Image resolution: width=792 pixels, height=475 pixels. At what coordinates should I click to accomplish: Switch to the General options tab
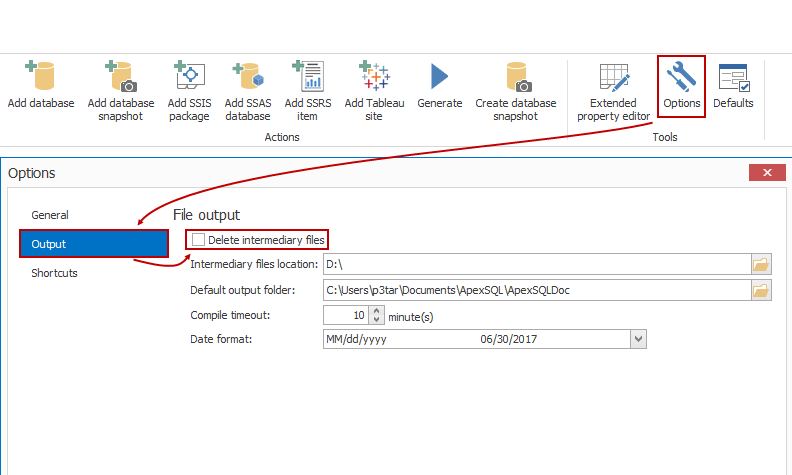(x=50, y=215)
